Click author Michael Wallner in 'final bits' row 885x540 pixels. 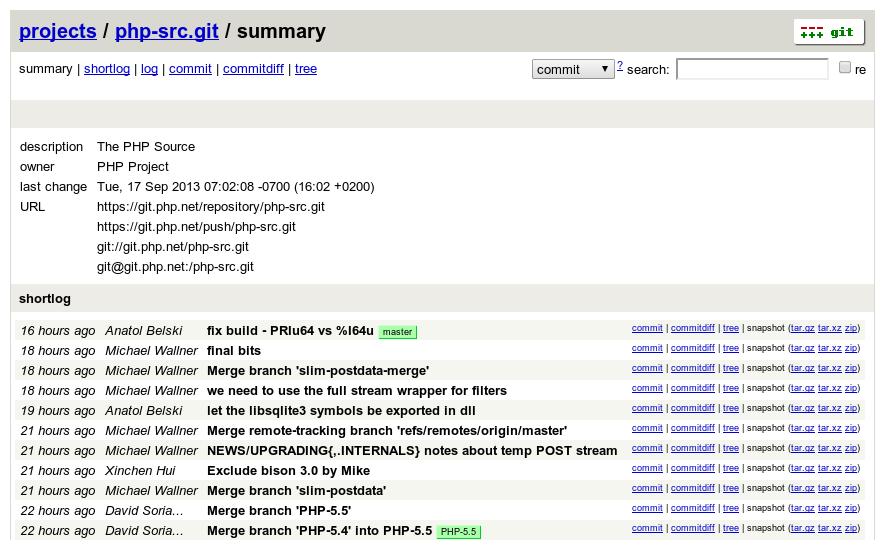(151, 350)
